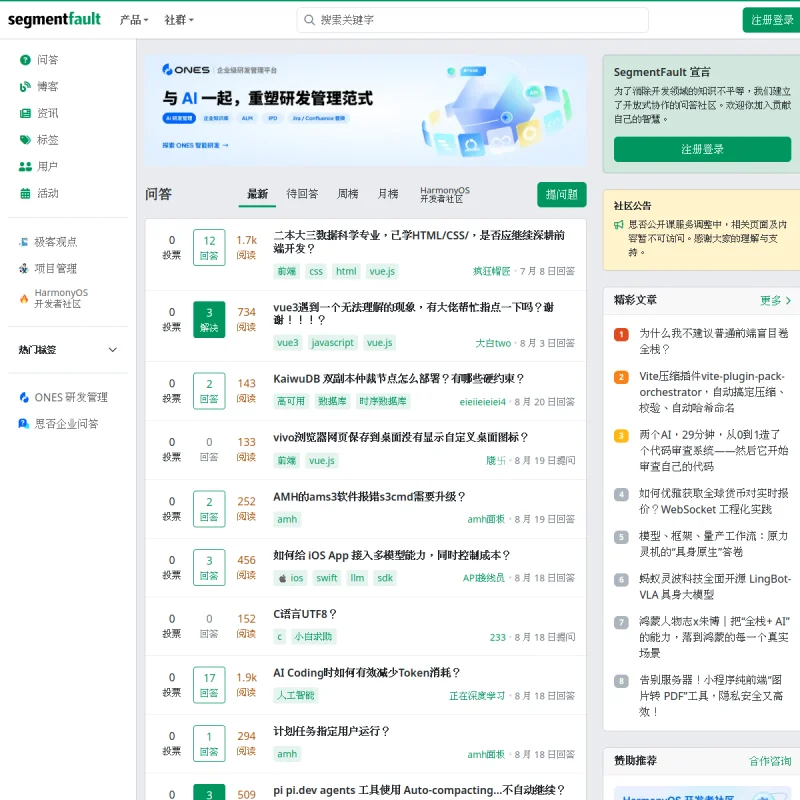800x800 pixels.
Task: Switch to the 月榜 tab
Action: pyautogui.click(x=388, y=194)
